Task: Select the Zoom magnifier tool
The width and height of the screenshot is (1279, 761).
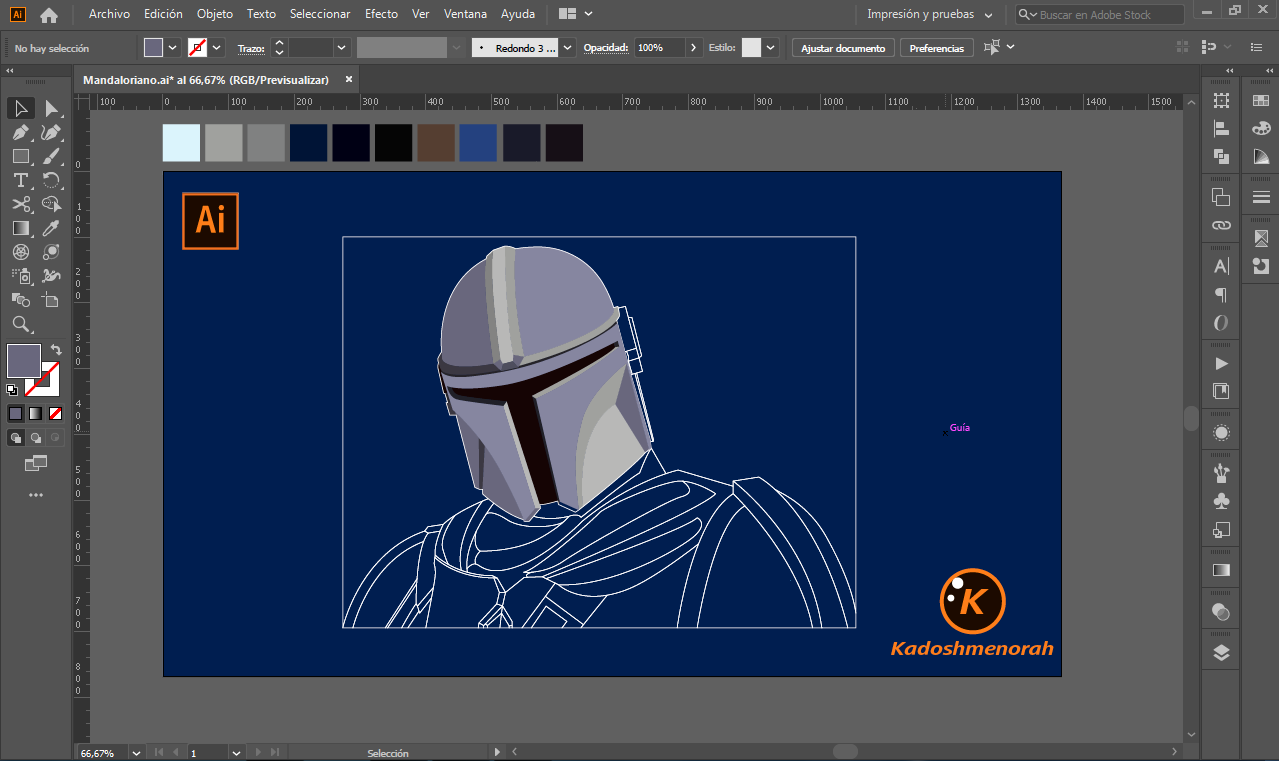Action: (20, 324)
